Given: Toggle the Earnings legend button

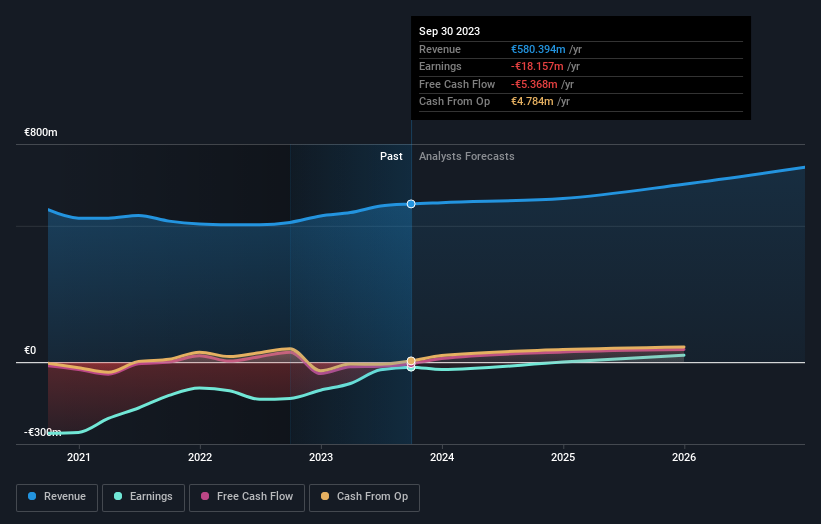Looking at the screenshot, I should tap(143, 497).
